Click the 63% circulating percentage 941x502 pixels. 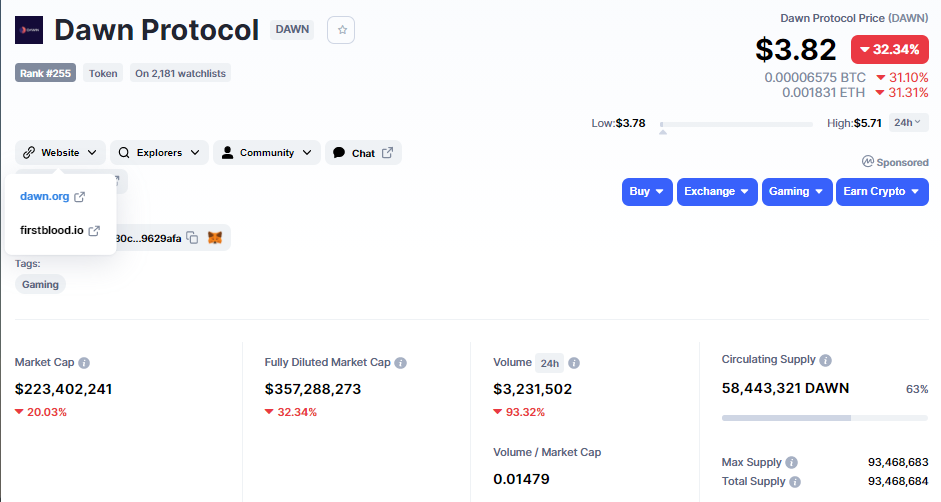[x=917, y=389]
